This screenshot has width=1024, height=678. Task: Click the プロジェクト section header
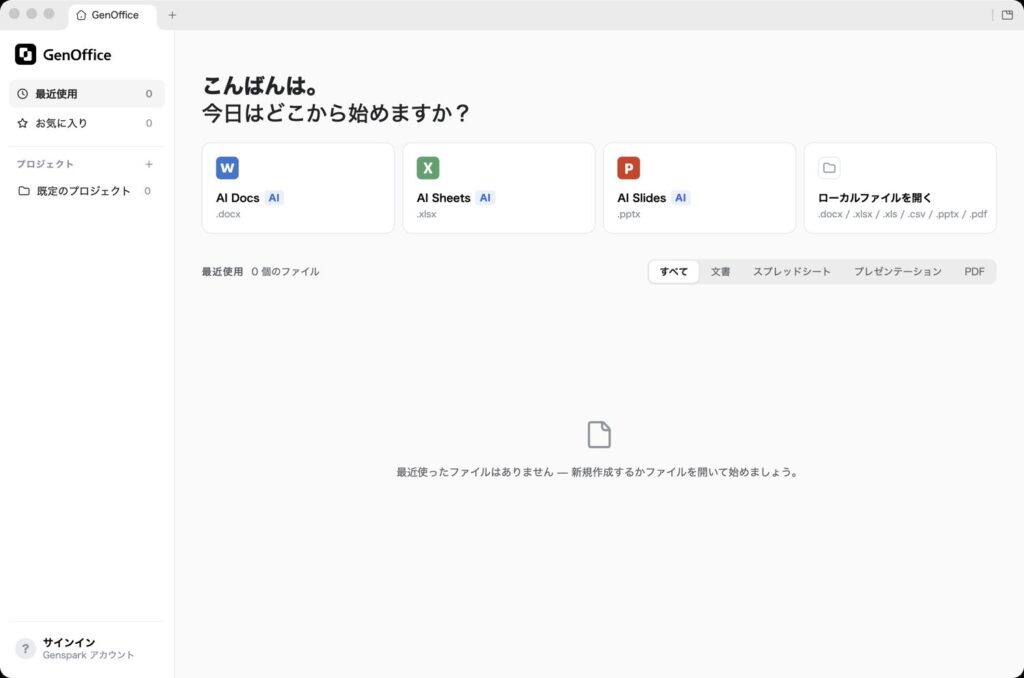click(x=45, y=164)
